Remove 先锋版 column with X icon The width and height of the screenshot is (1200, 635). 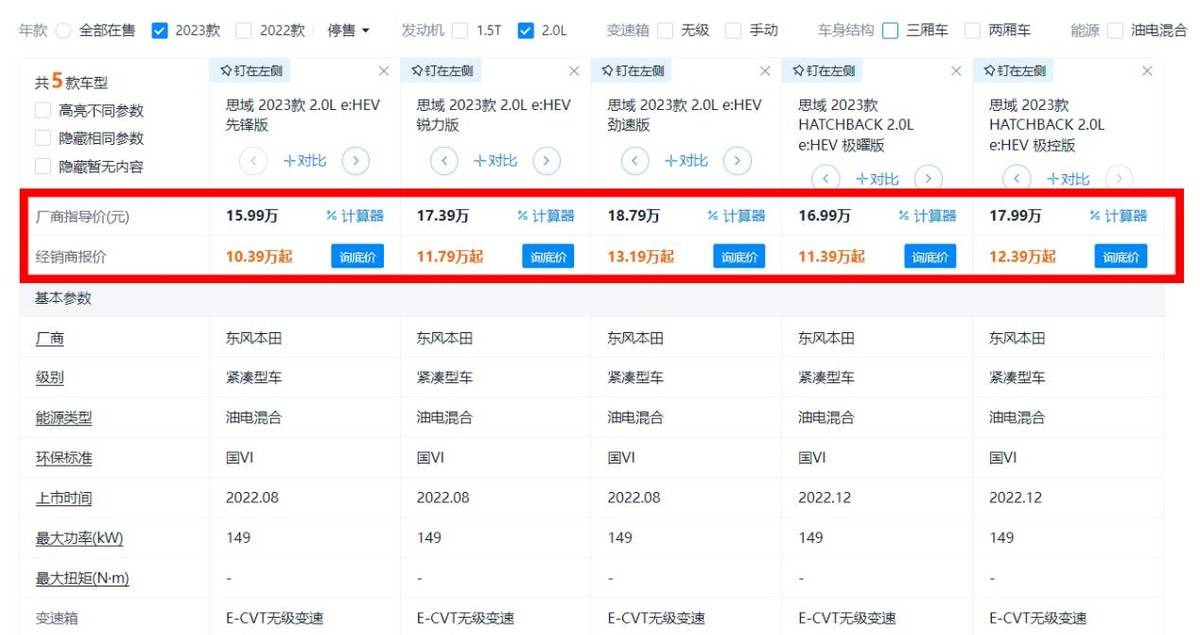click(x=383, y=71)
